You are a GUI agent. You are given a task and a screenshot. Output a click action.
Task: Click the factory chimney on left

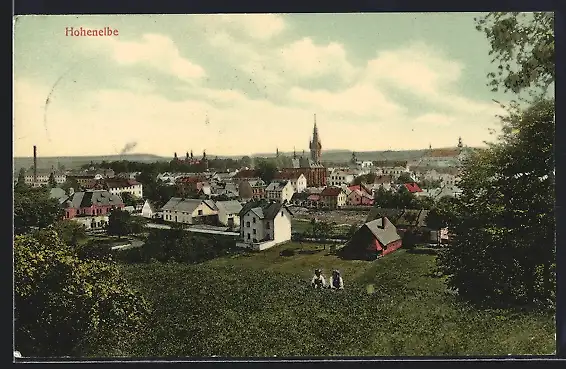point(35,165)
